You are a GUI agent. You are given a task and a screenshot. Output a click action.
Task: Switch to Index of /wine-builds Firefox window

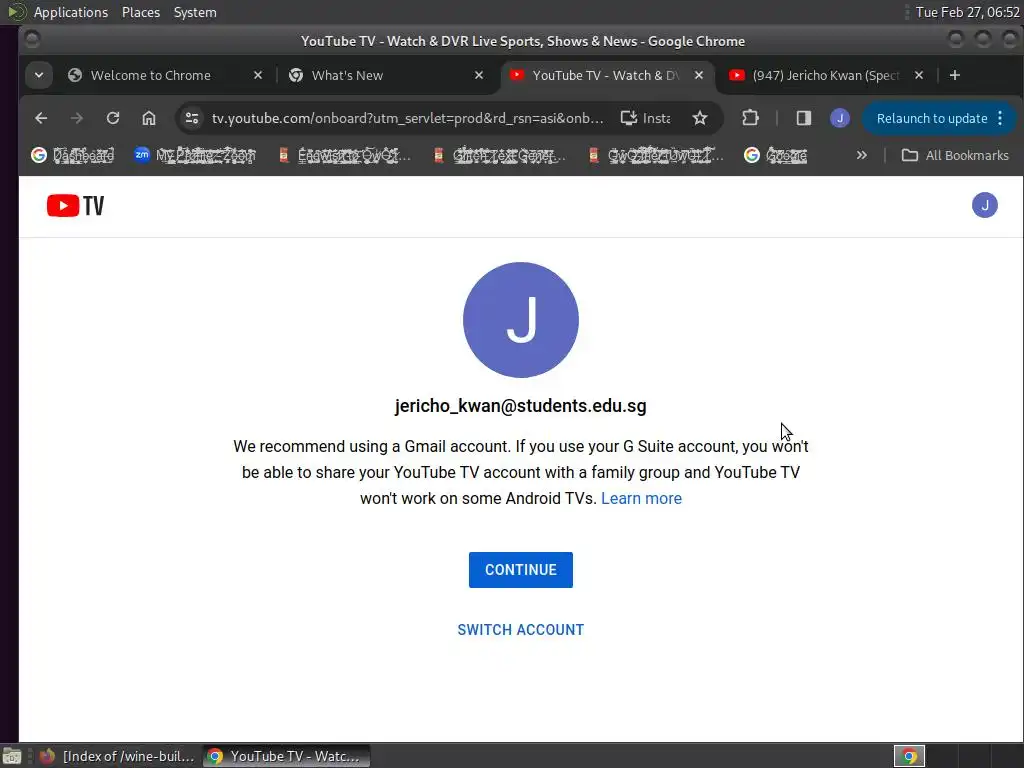118,756
